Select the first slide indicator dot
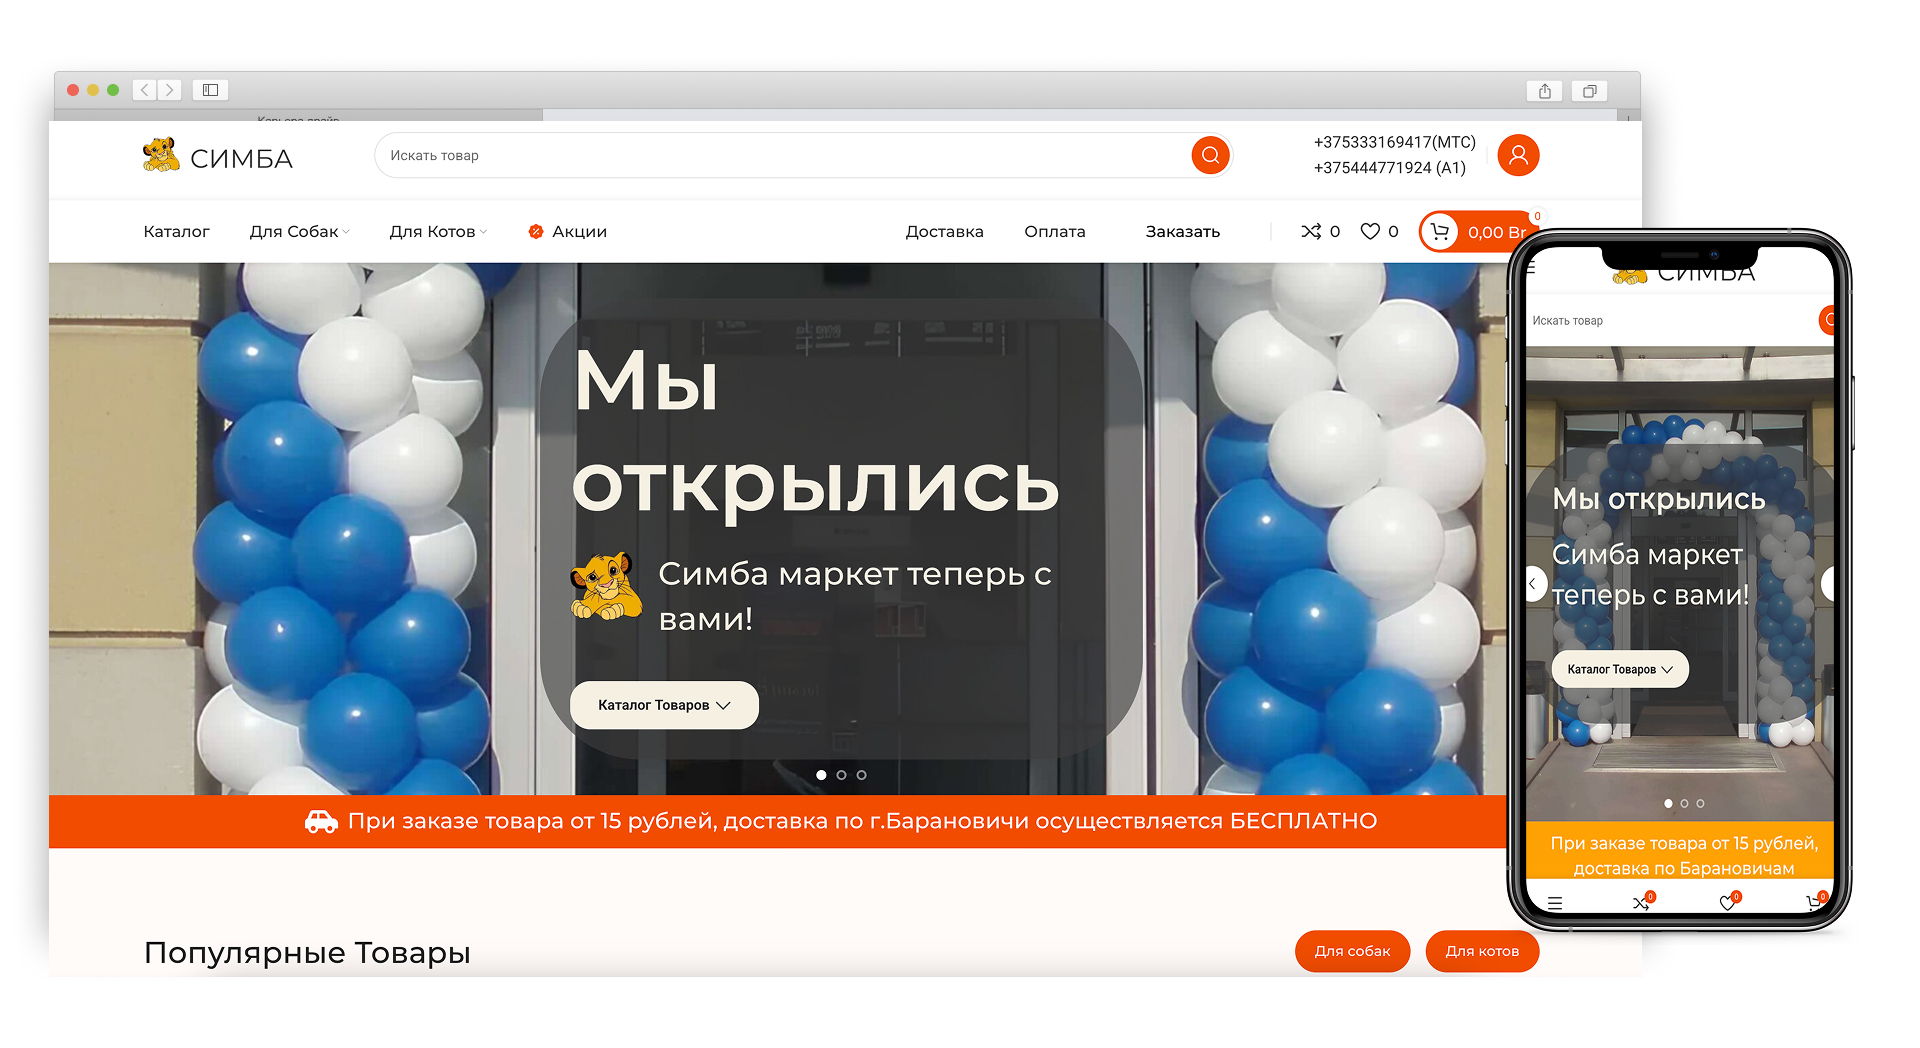Screen dimensions: 1920x1048 (821, 775)
